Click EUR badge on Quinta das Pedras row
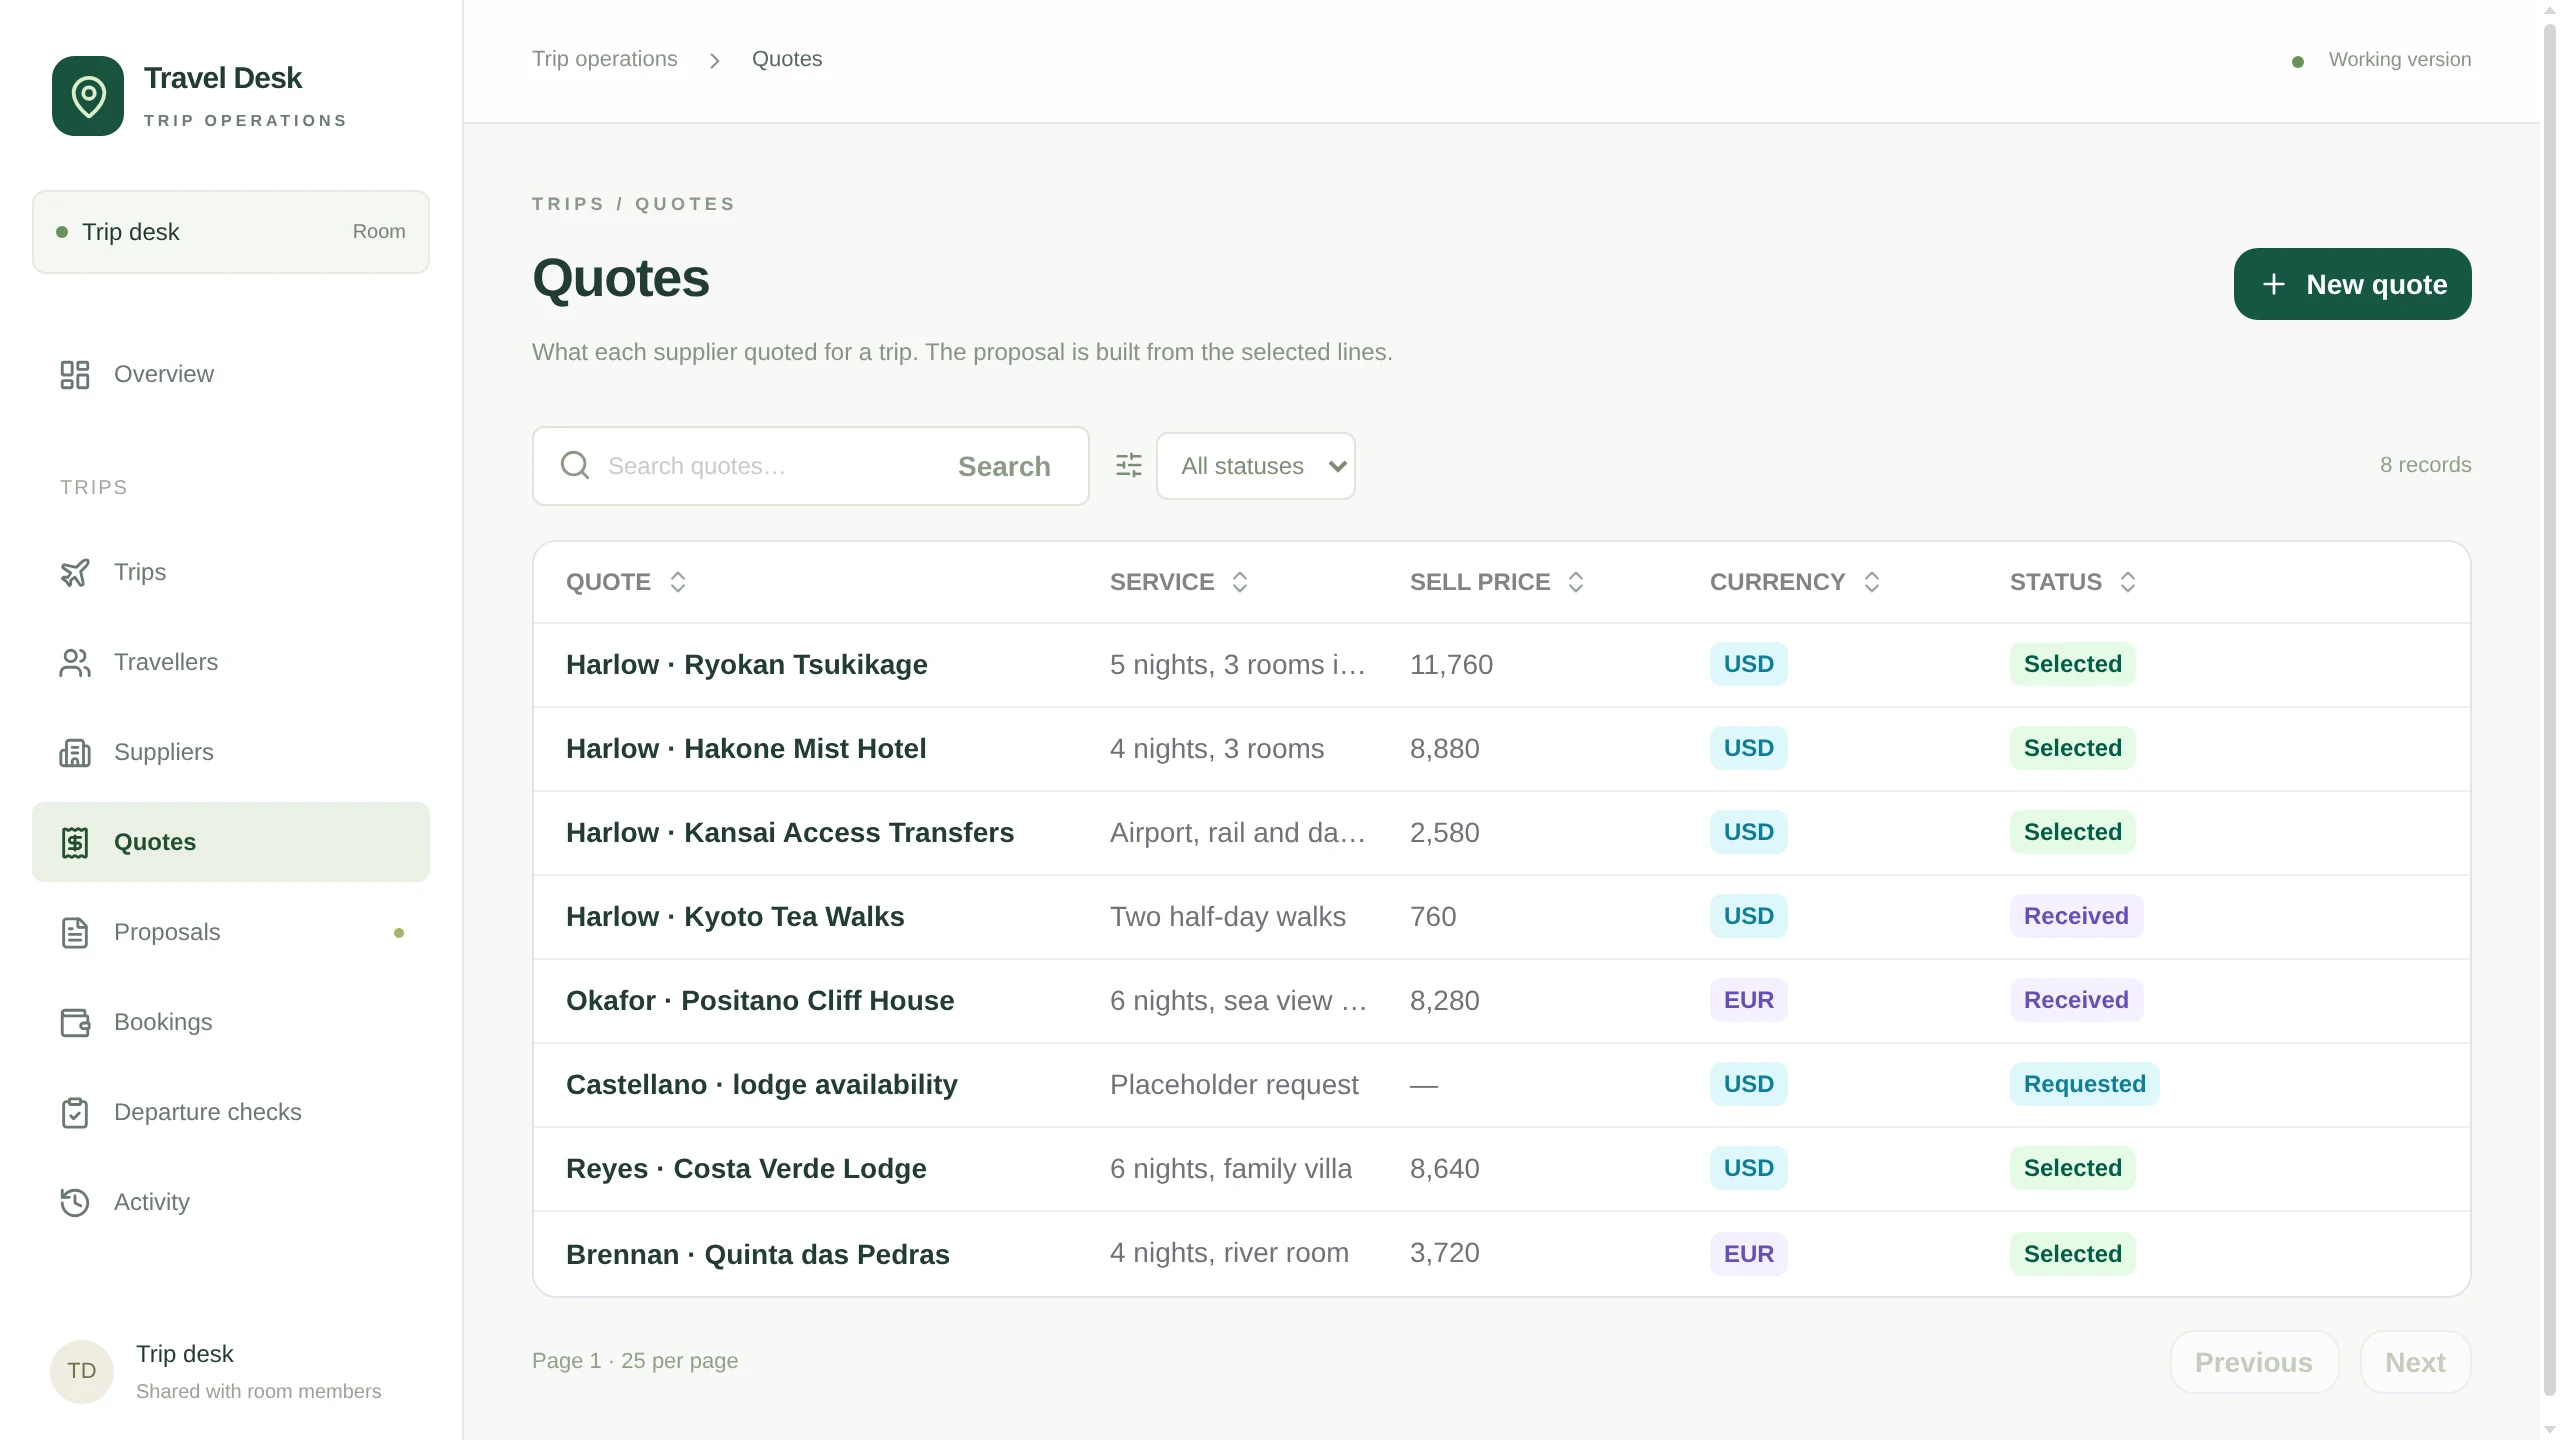The width and height of the screenshot is (2560, 1440). pos(1748,1254)
